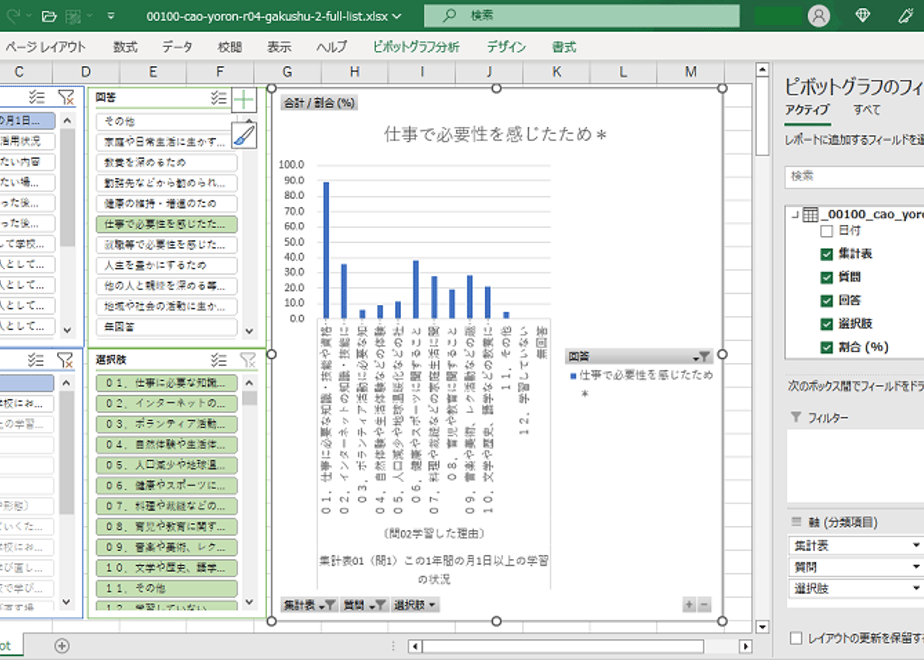Toggle the 日付 field checkbox
The height and width of the screenshot is (660, 924).
click(x=827, y=231)
